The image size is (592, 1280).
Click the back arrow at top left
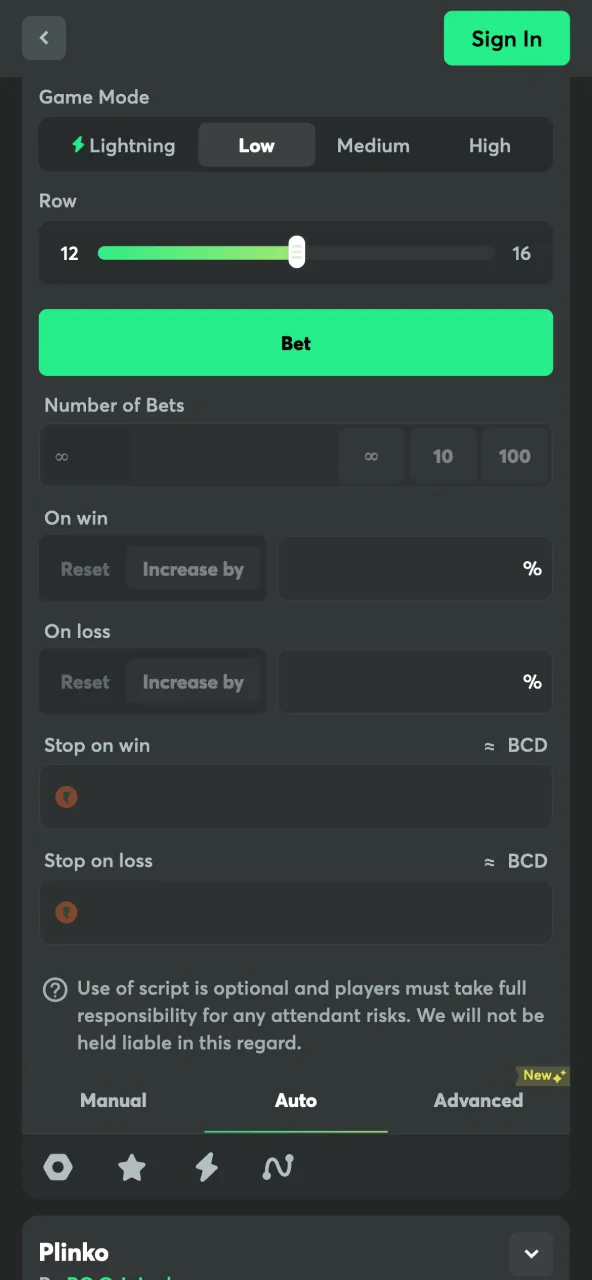(44, 37)
